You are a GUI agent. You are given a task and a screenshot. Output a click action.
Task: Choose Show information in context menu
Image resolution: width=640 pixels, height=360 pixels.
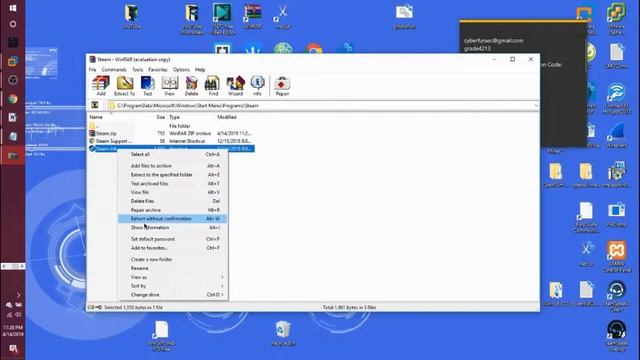(173, 228)
